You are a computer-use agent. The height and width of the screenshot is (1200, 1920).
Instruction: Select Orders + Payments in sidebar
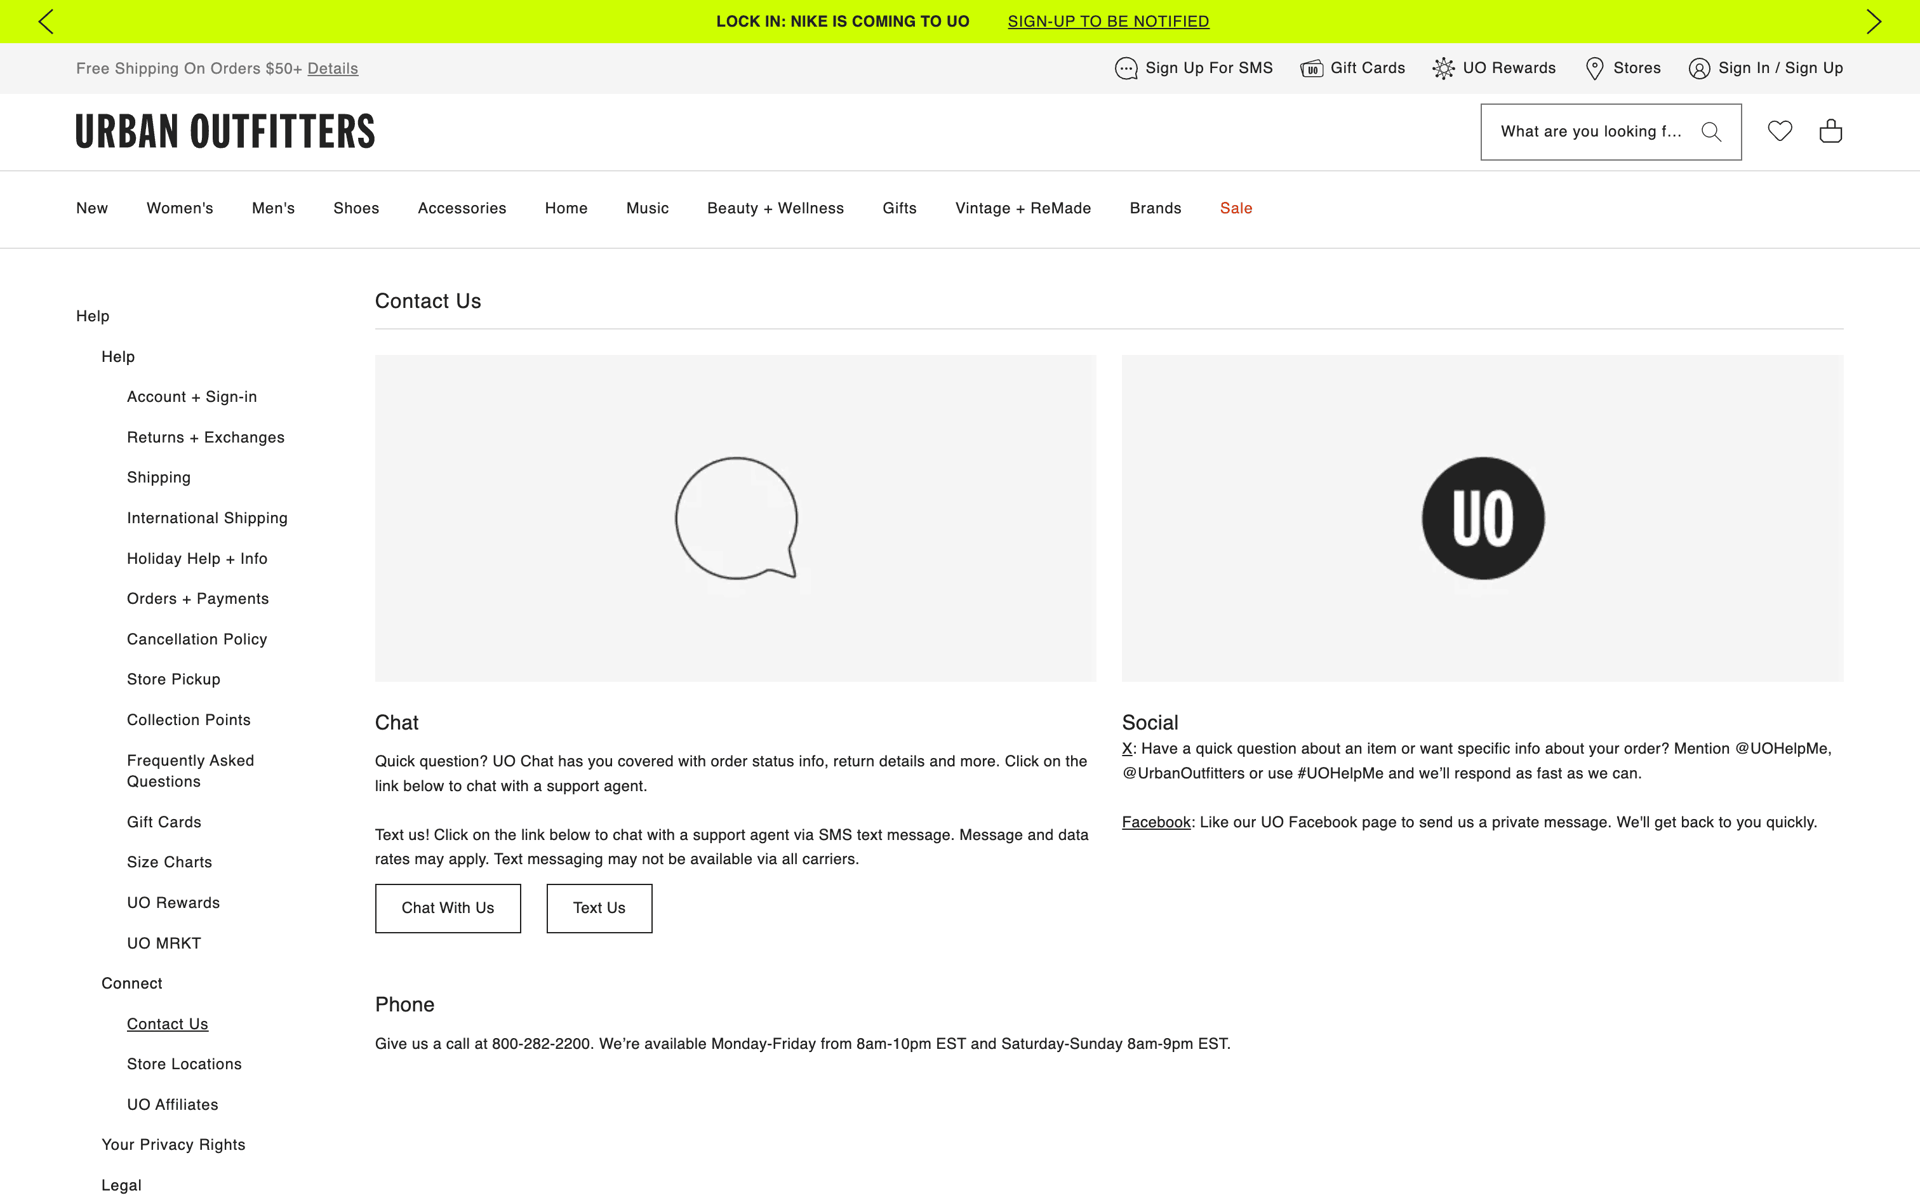(x=198, y=599)
